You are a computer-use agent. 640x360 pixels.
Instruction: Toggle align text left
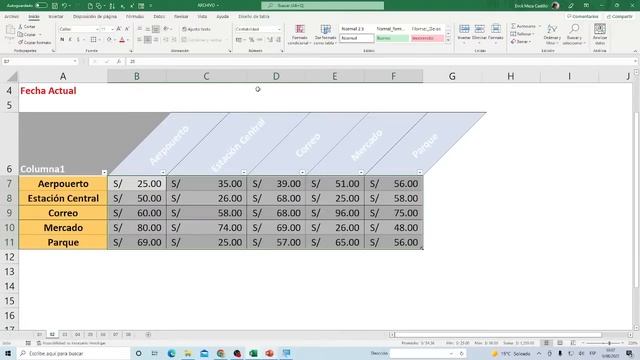pos(139,40)
